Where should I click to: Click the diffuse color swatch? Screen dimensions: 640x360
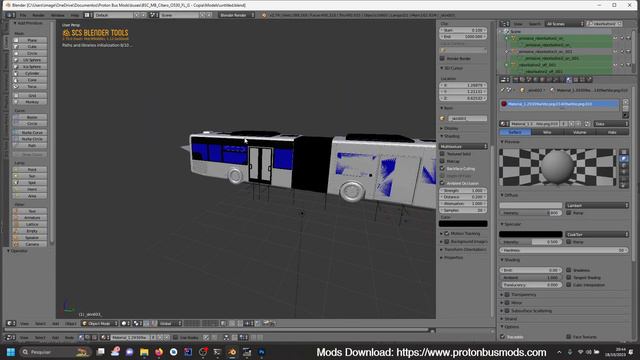(x=531, y=205)
